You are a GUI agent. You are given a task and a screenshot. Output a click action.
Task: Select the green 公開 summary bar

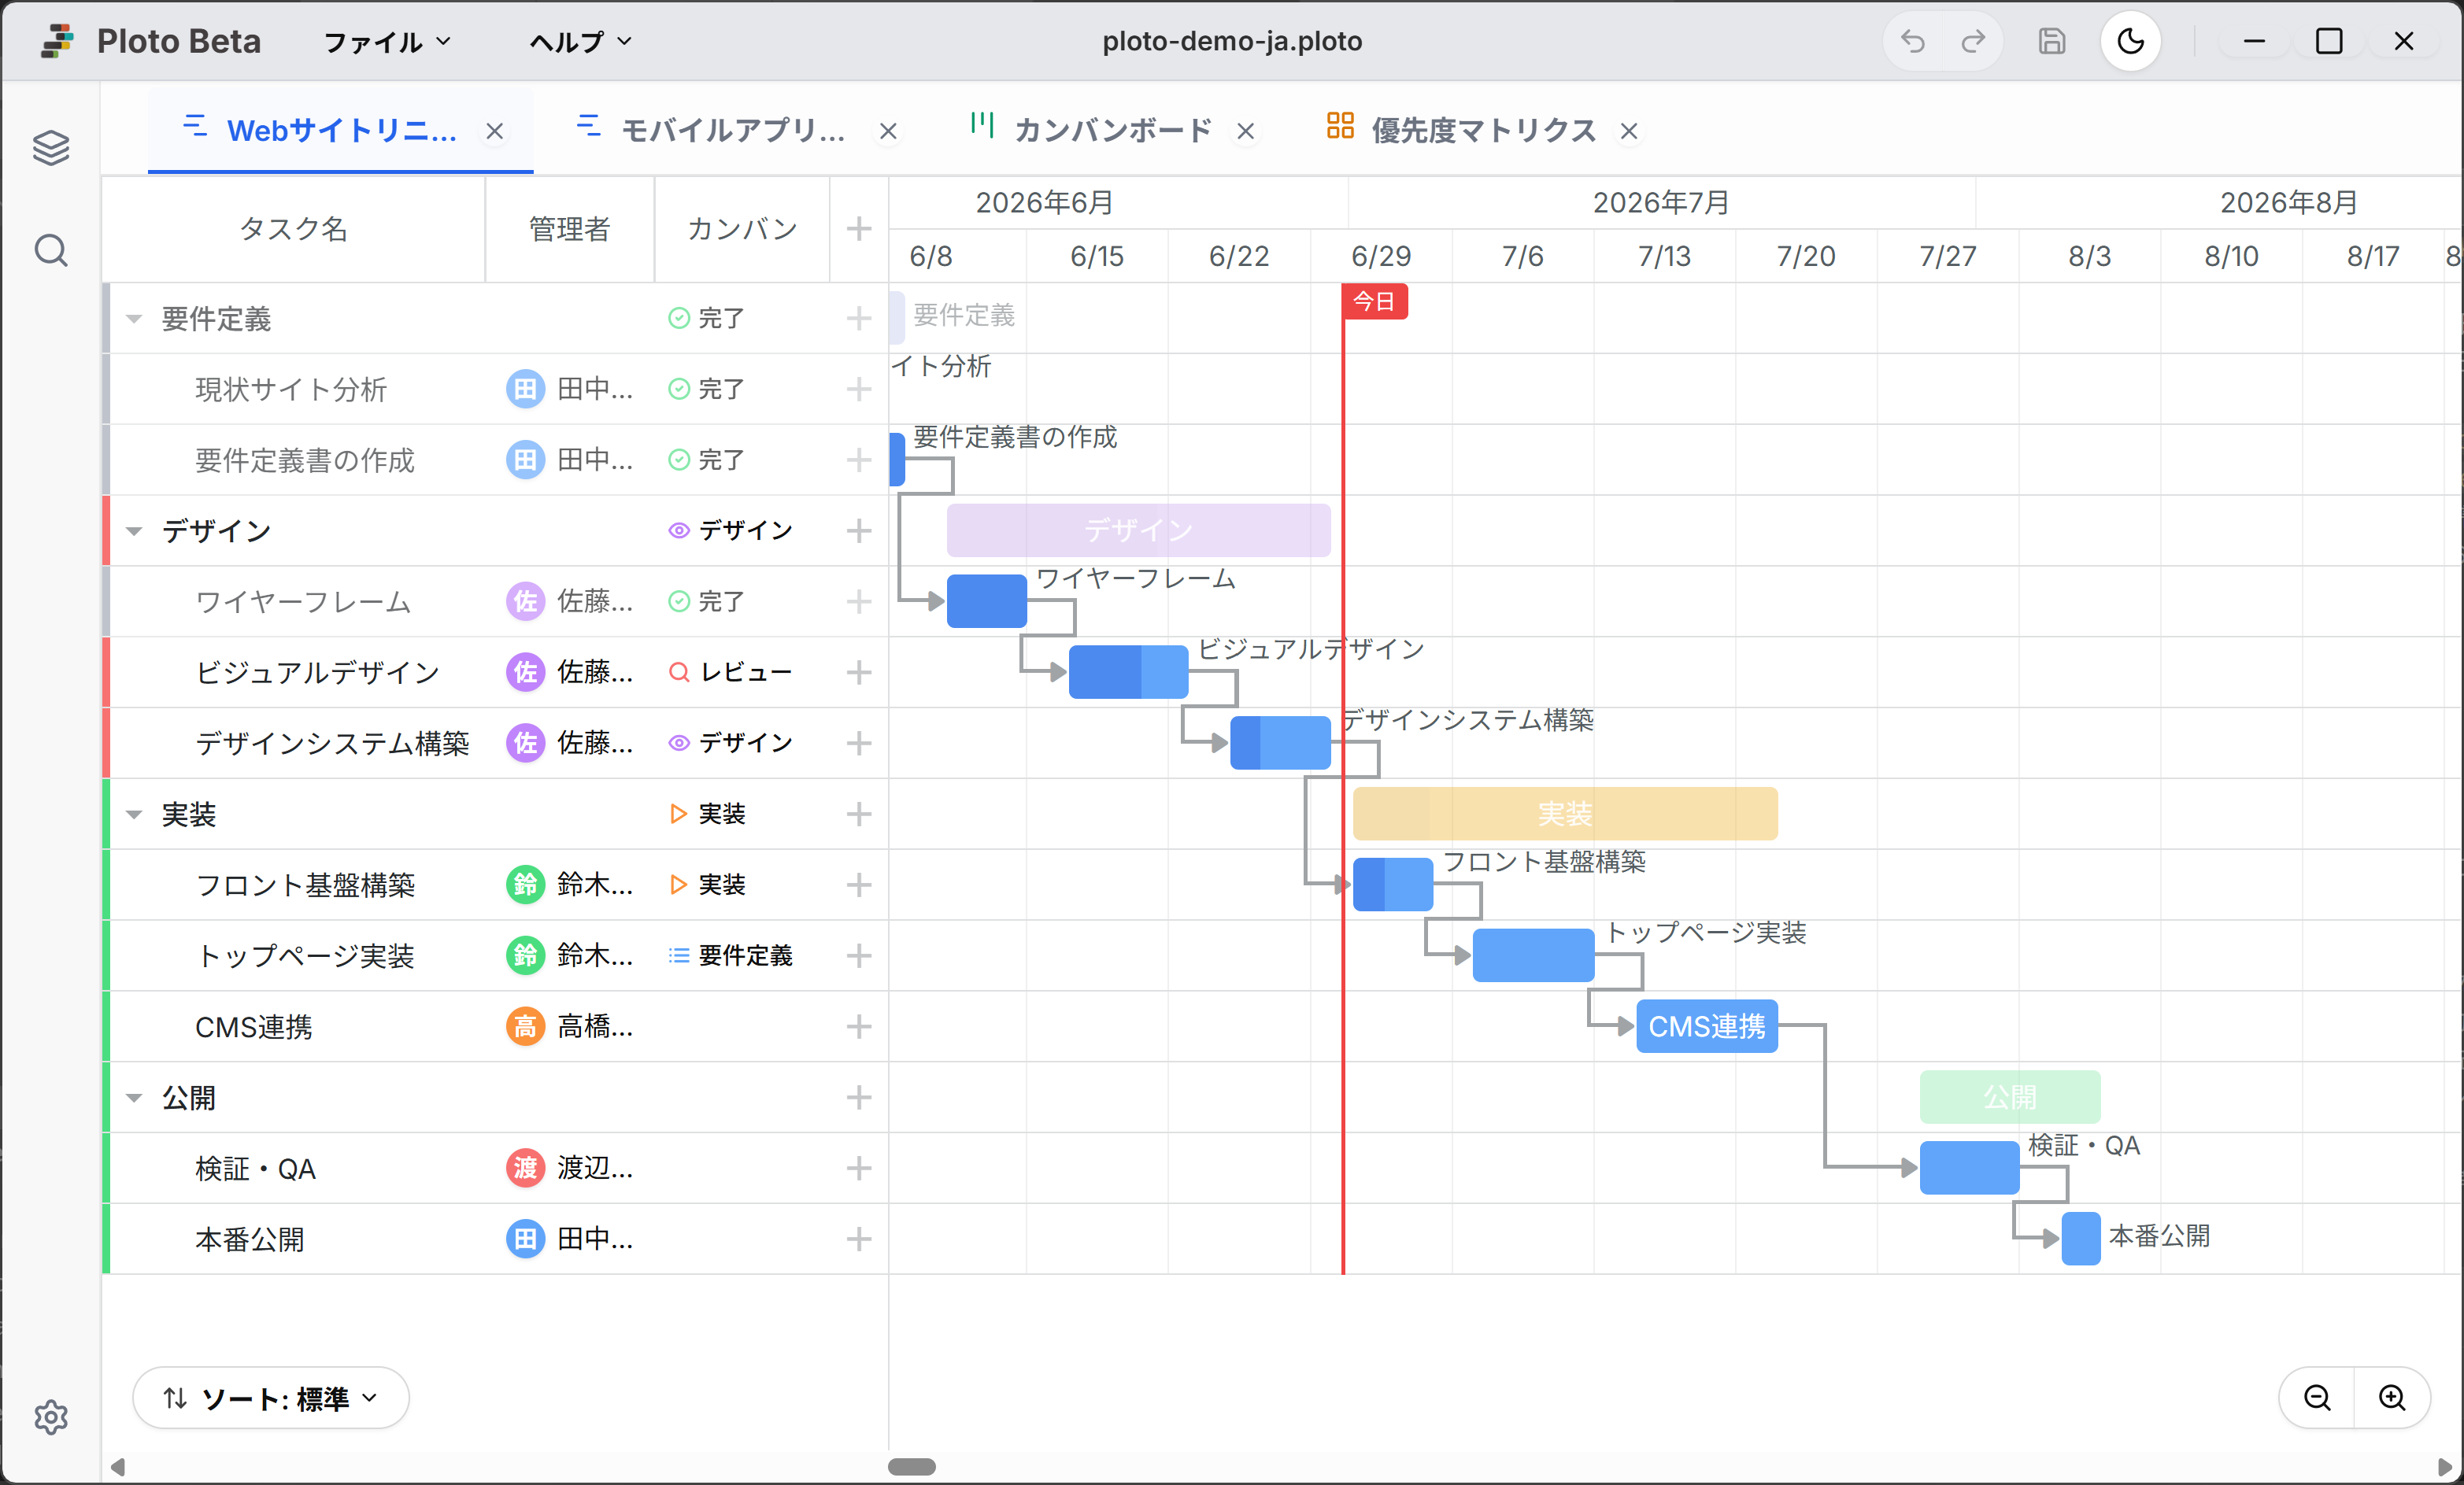tap(2010, 1097)
